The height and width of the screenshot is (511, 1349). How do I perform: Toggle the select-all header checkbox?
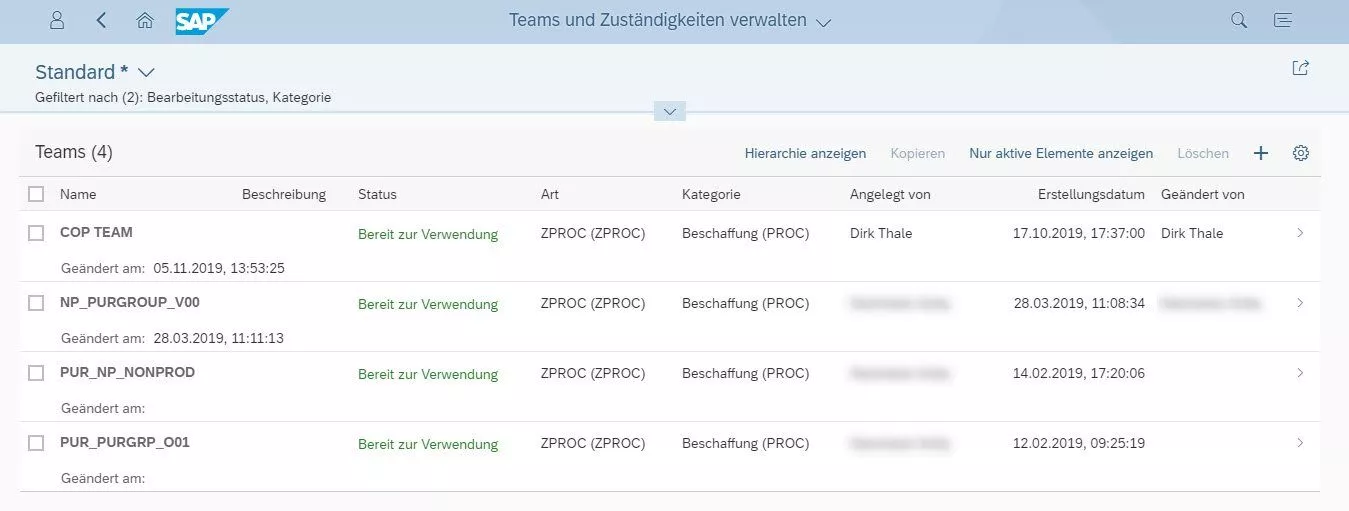point(36,194)
